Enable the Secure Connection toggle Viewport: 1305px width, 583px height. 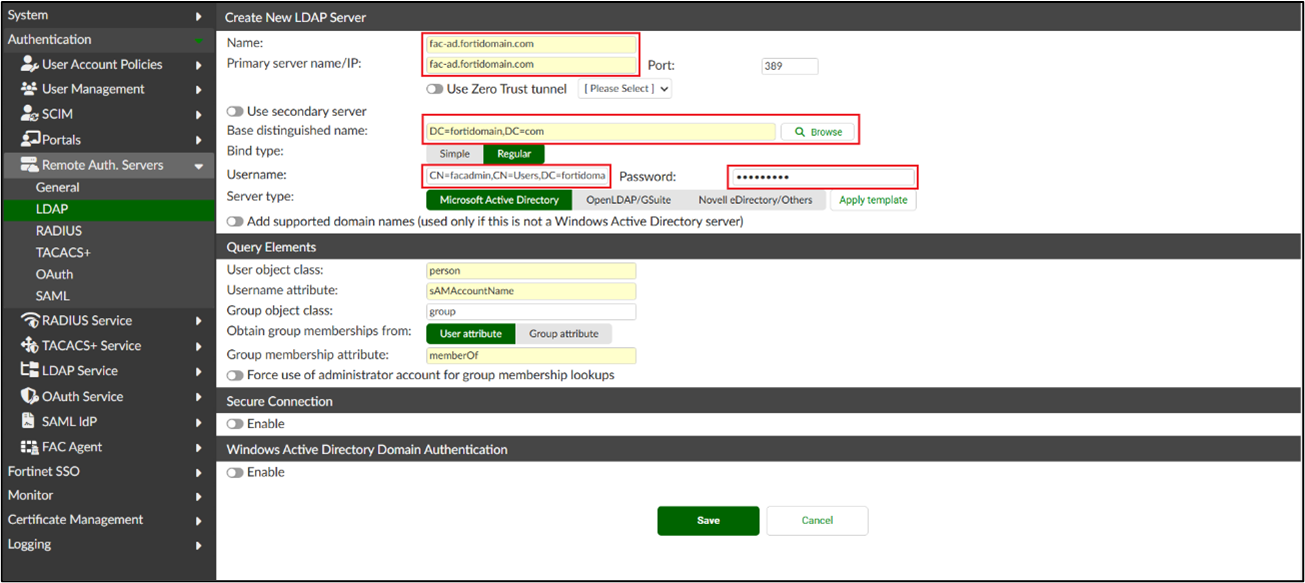point(236,424)
